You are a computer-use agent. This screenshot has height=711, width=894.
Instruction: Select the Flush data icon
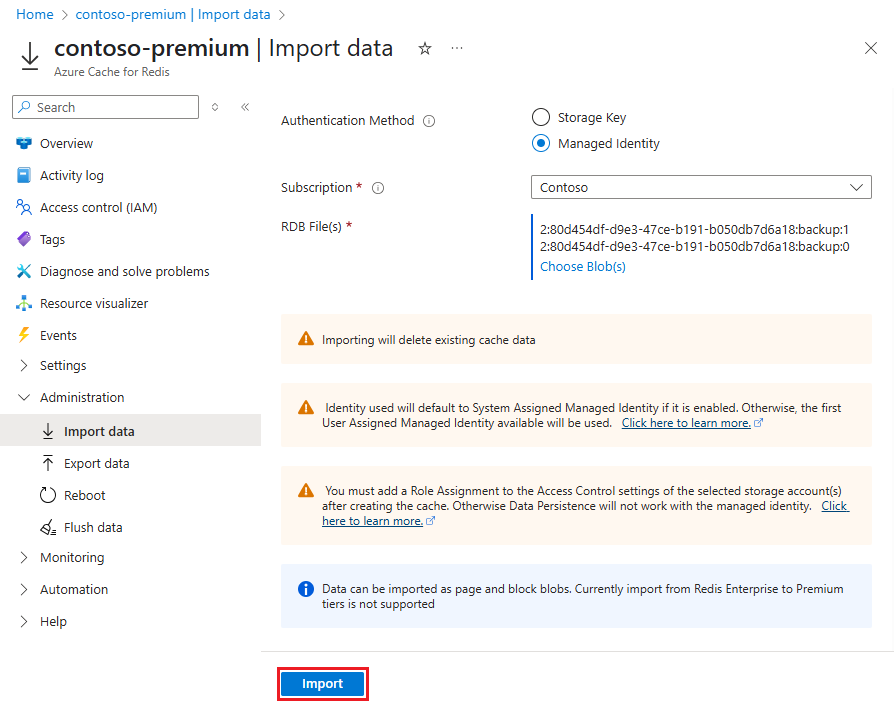pyautogui.click(x=50, y=527)
